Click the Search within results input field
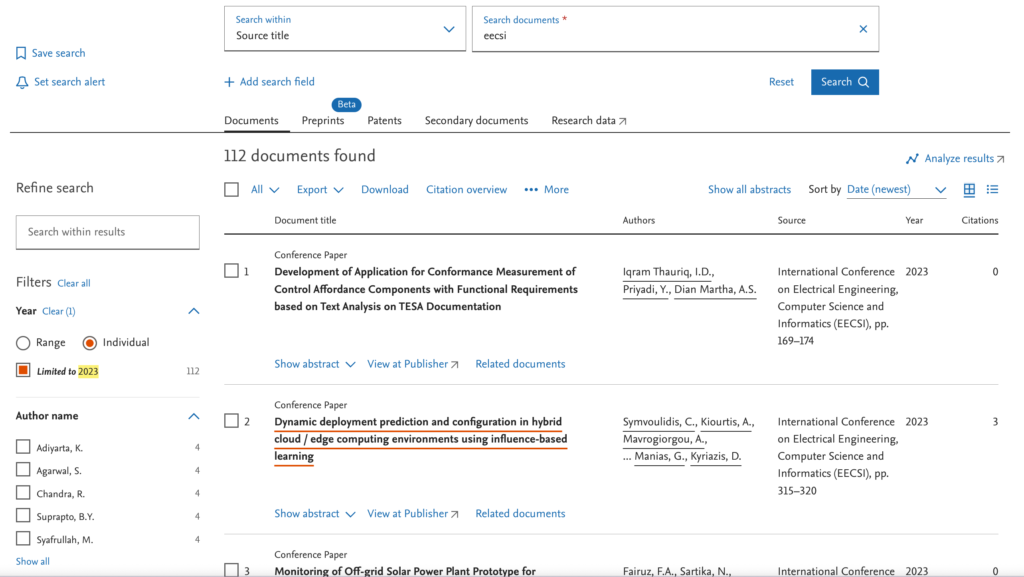The height and width of the screenshot is (577, 1024). 108,232
